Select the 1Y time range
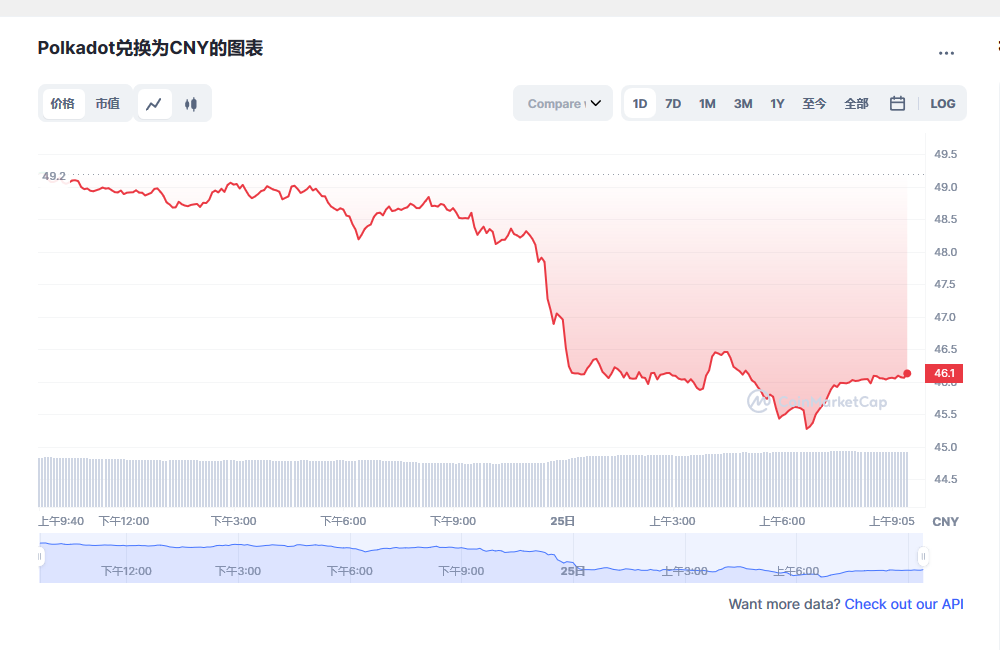This screenshot has height=650, width=1000. [x=777, y=103]
